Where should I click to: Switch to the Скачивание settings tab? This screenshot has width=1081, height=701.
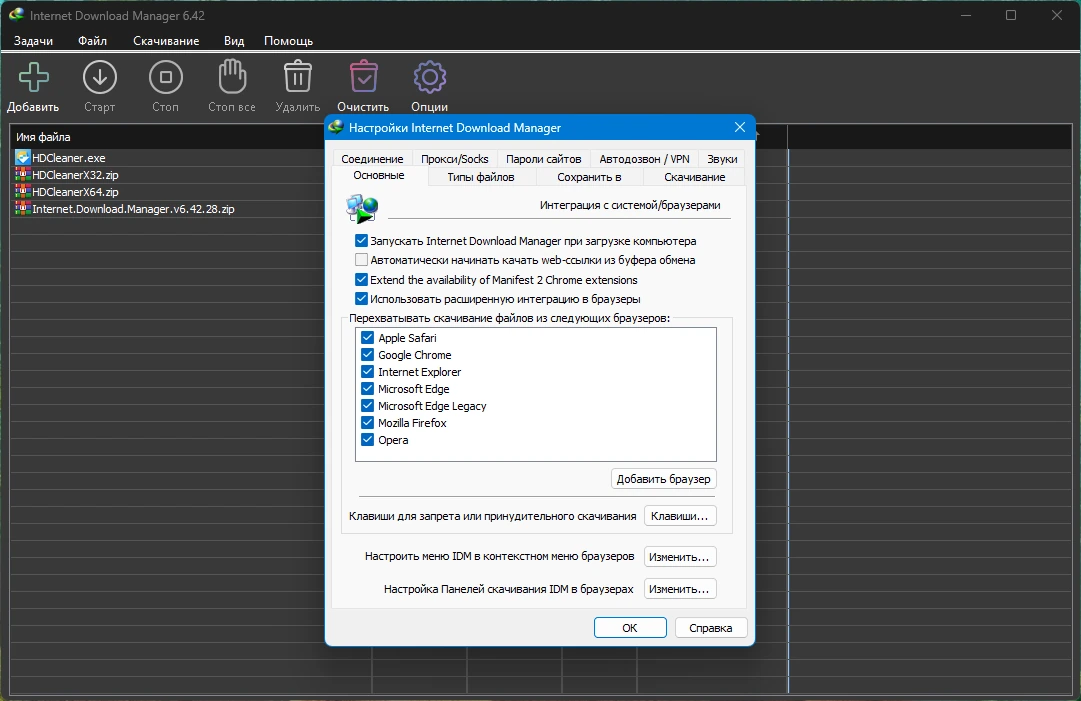tap(694, 177)
